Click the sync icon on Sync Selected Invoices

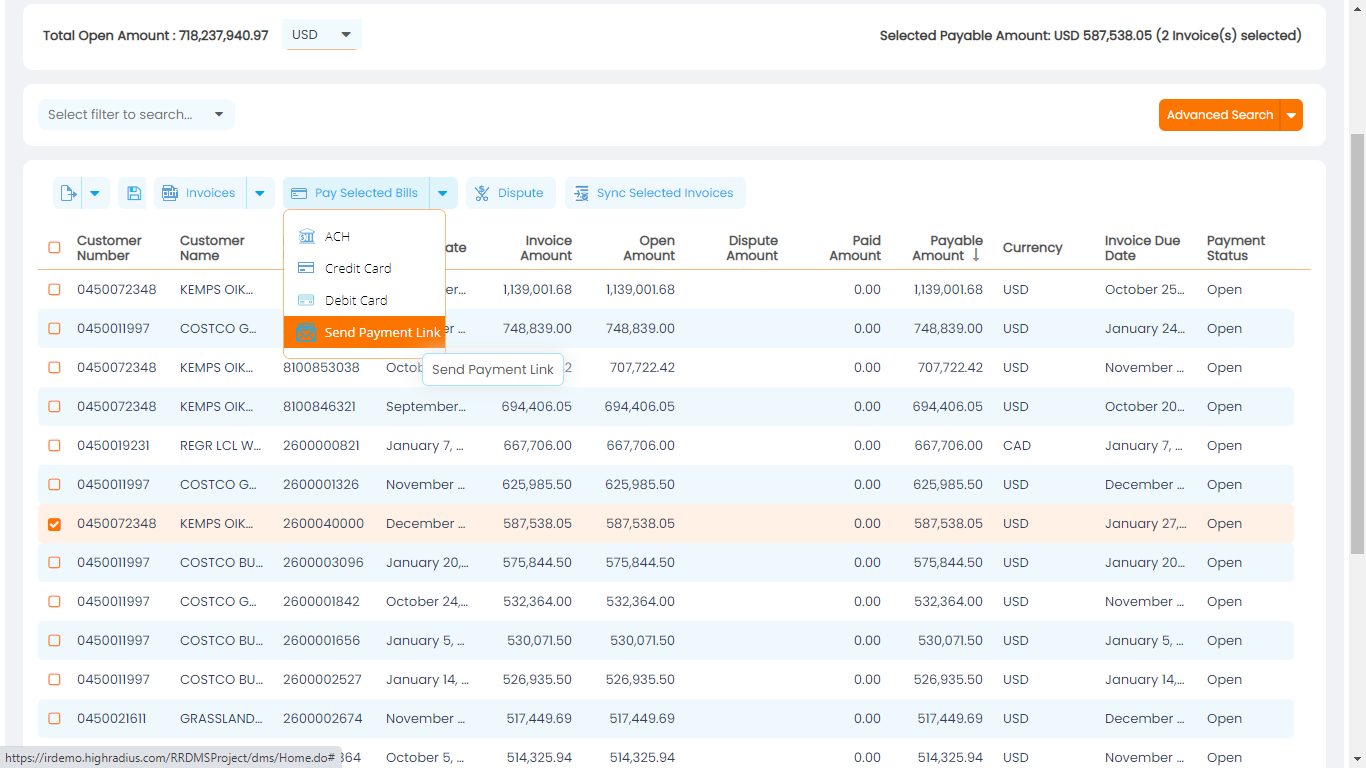pos(581,192)
